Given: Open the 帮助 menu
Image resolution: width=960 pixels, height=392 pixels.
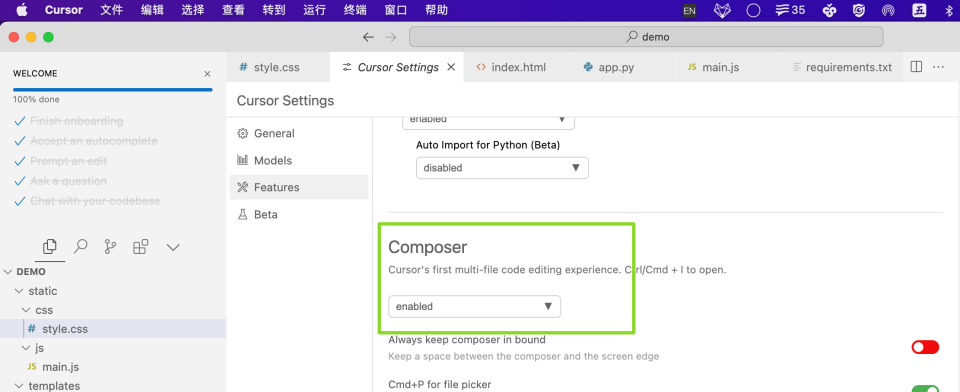Looking at the screenshot, I should click(436, 10).
